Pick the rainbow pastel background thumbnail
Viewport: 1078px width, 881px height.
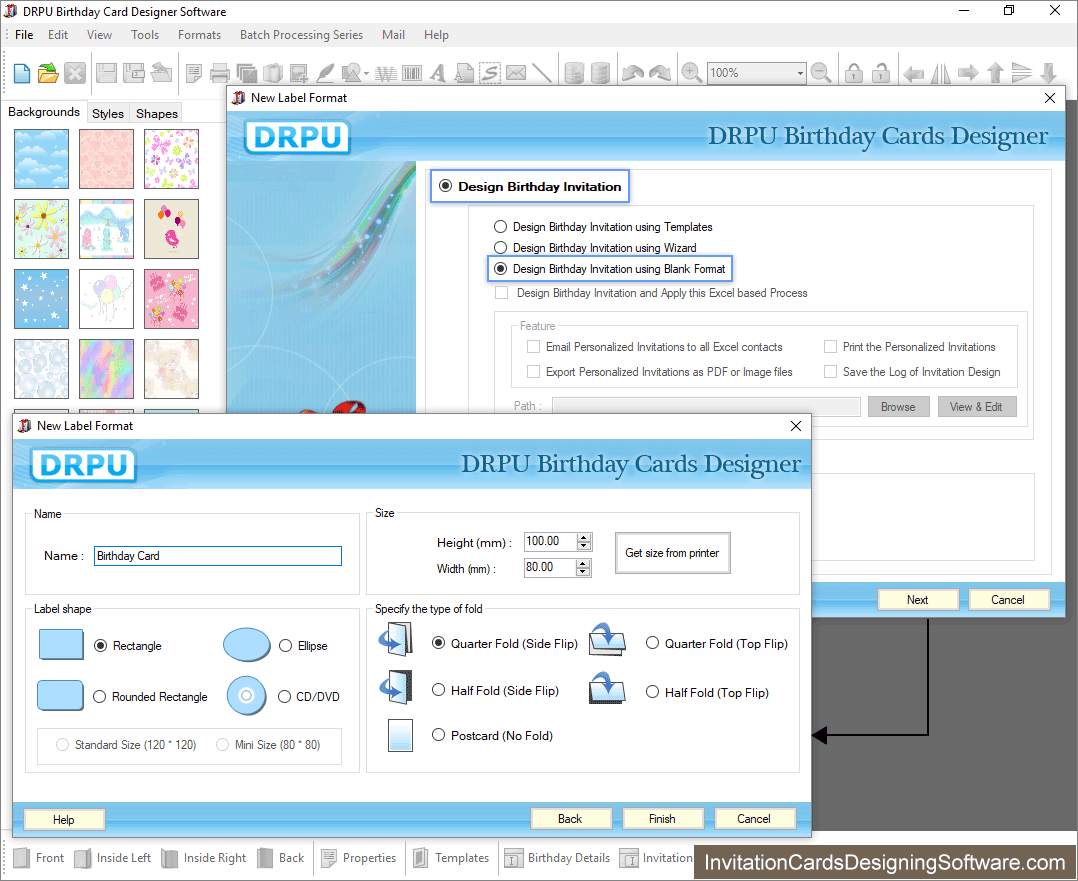point(107,369)
